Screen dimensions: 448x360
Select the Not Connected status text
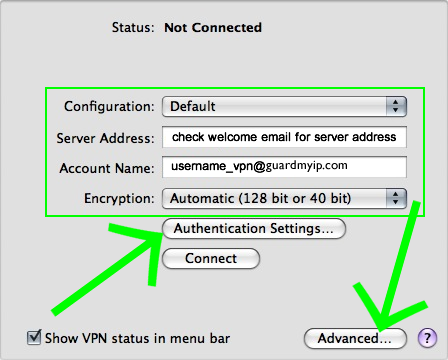(x=213, y=27)
